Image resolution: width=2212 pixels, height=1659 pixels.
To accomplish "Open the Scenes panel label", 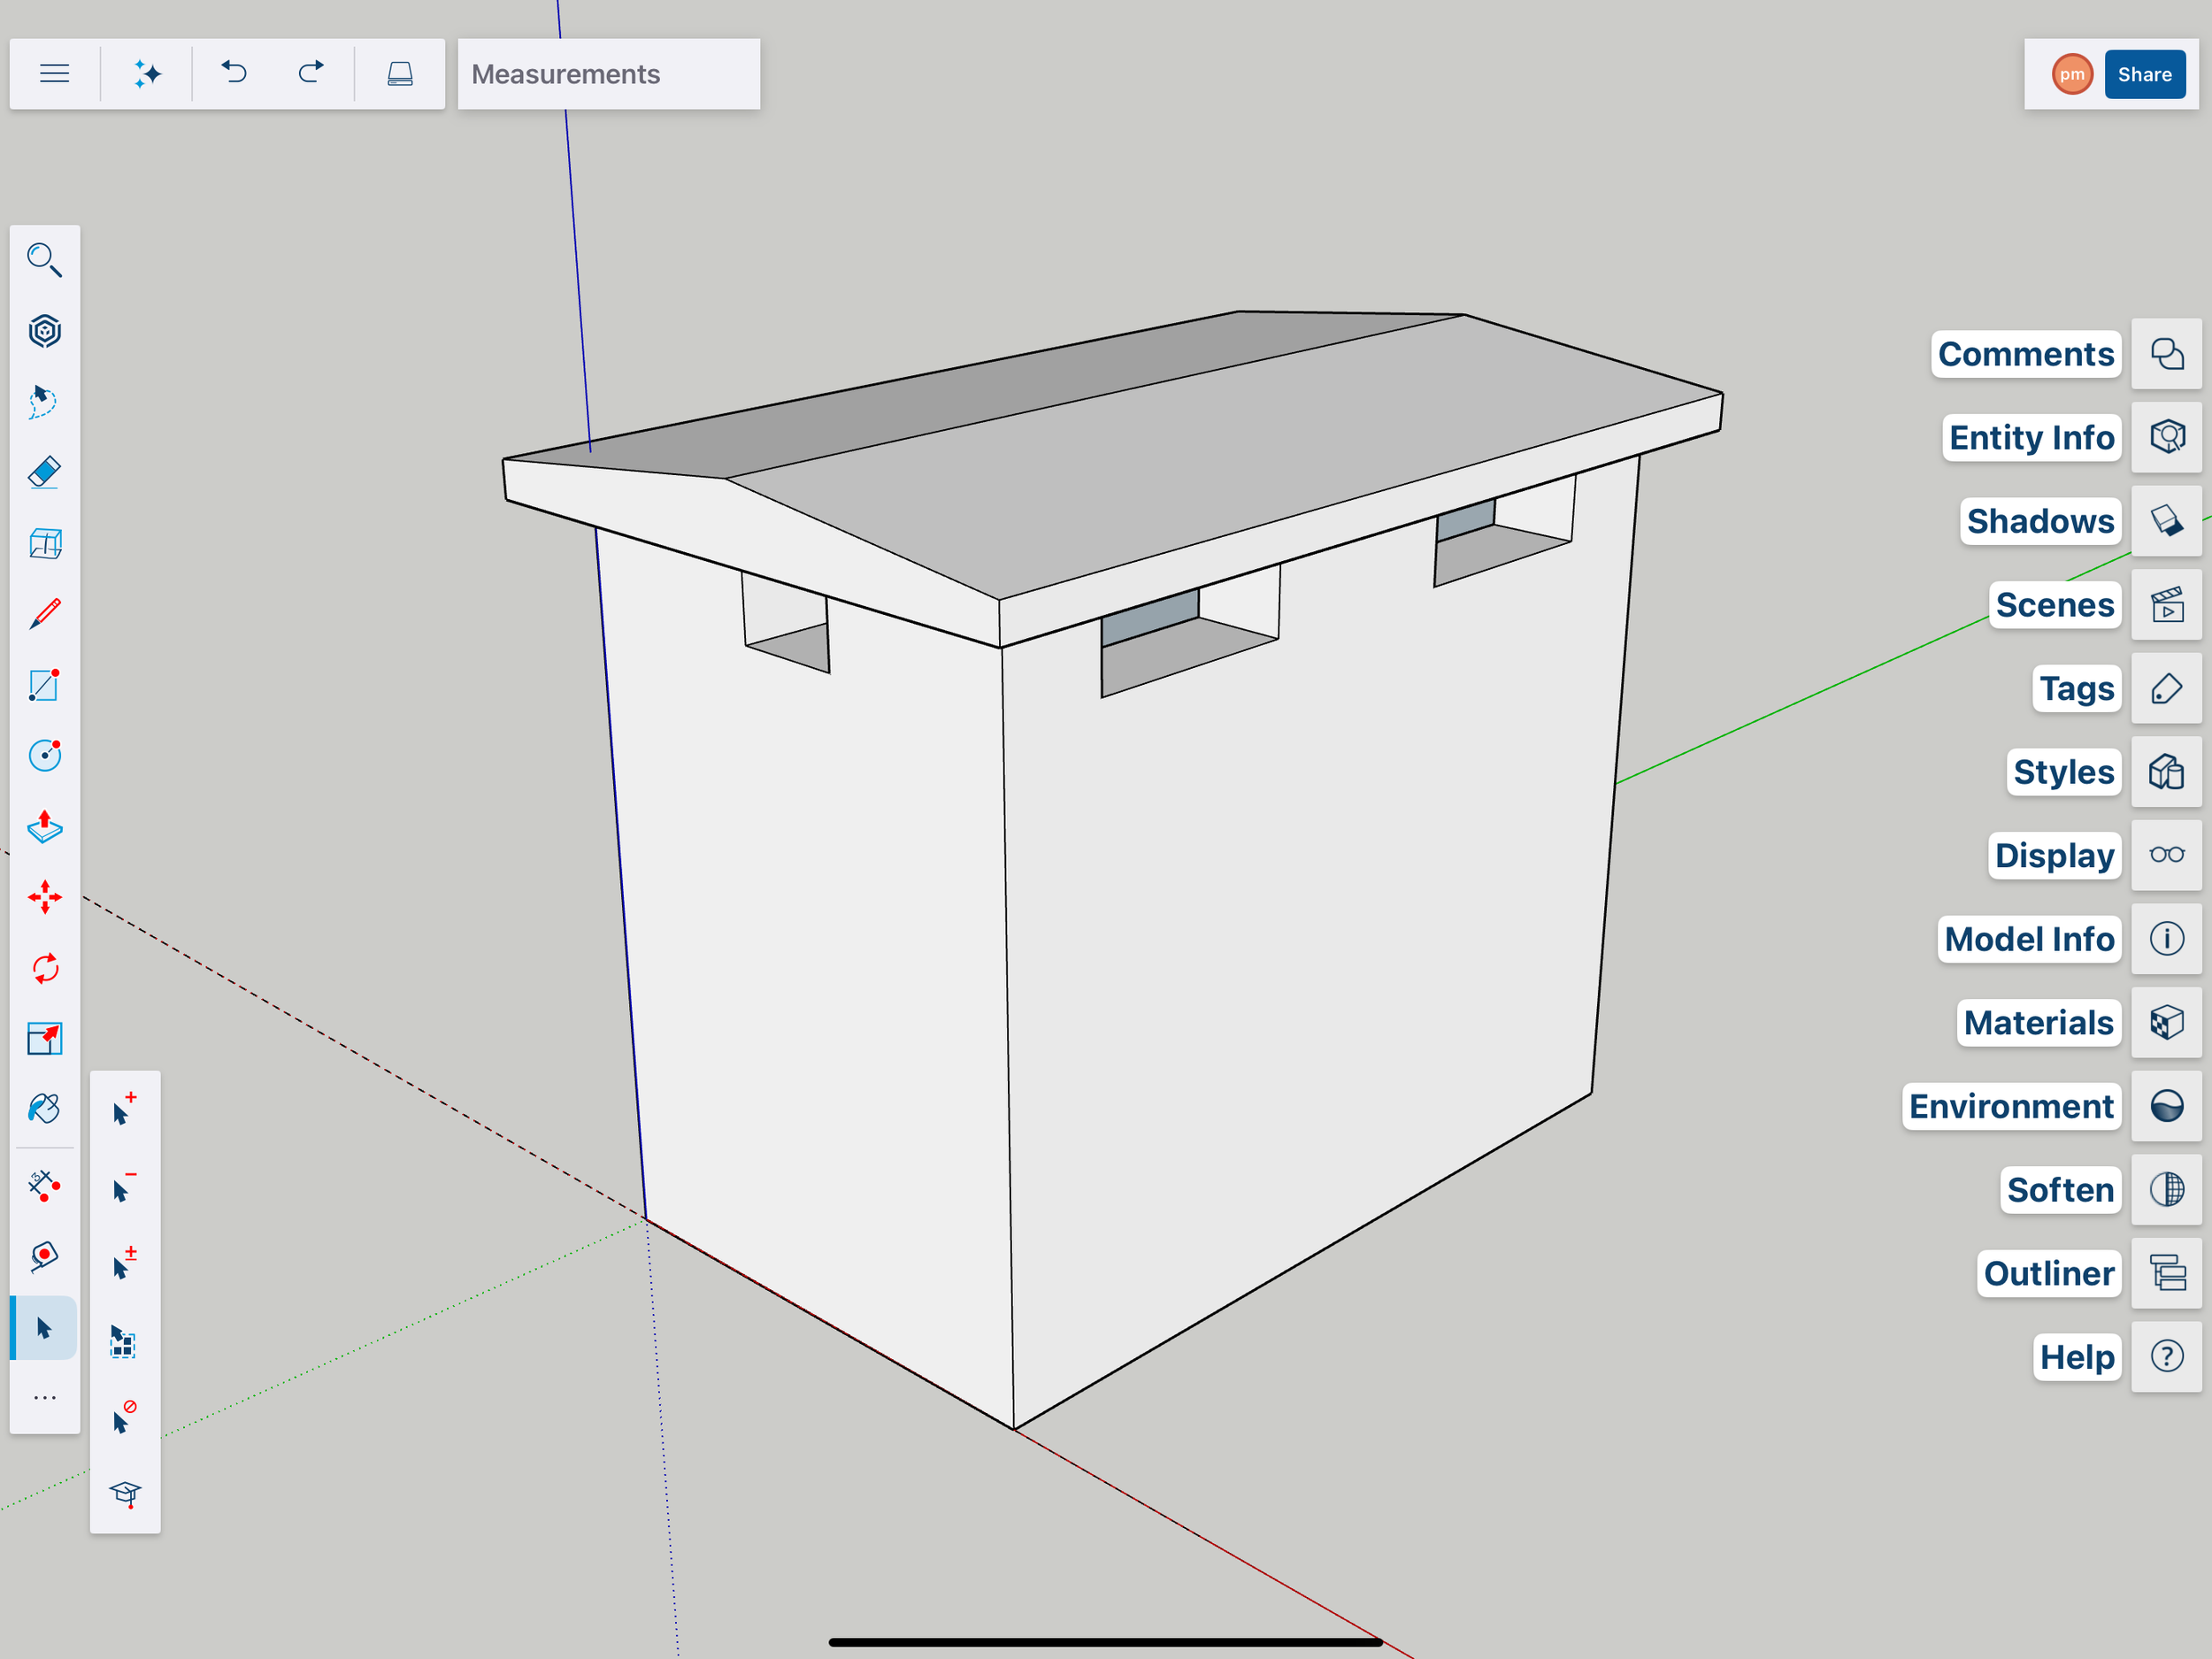I will 2055,605.
